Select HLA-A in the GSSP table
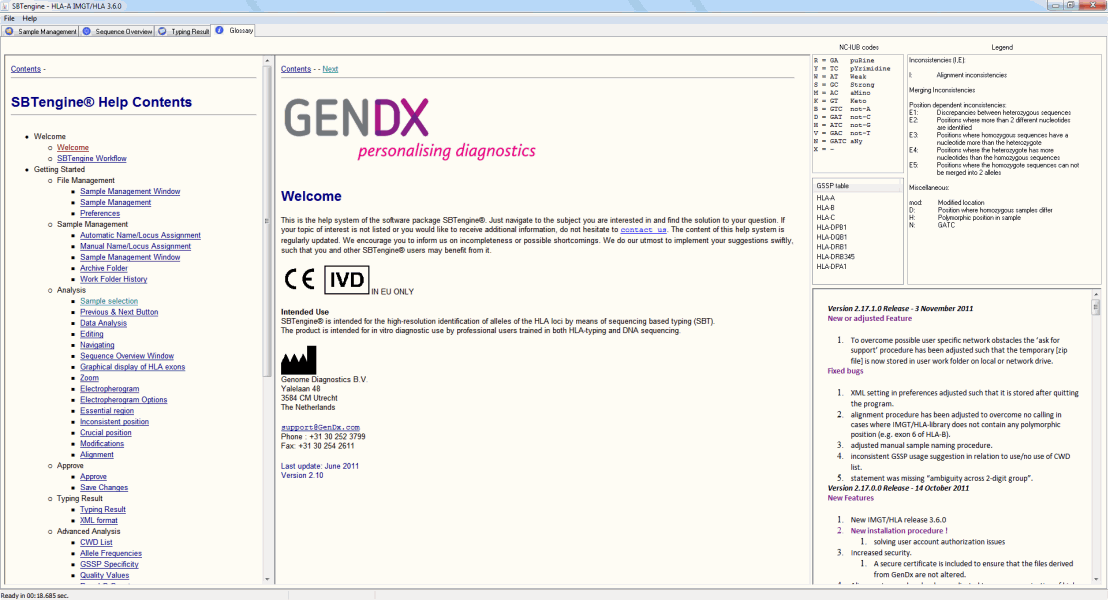This screenshot has width=1108, height=600. tap(825, 199)
